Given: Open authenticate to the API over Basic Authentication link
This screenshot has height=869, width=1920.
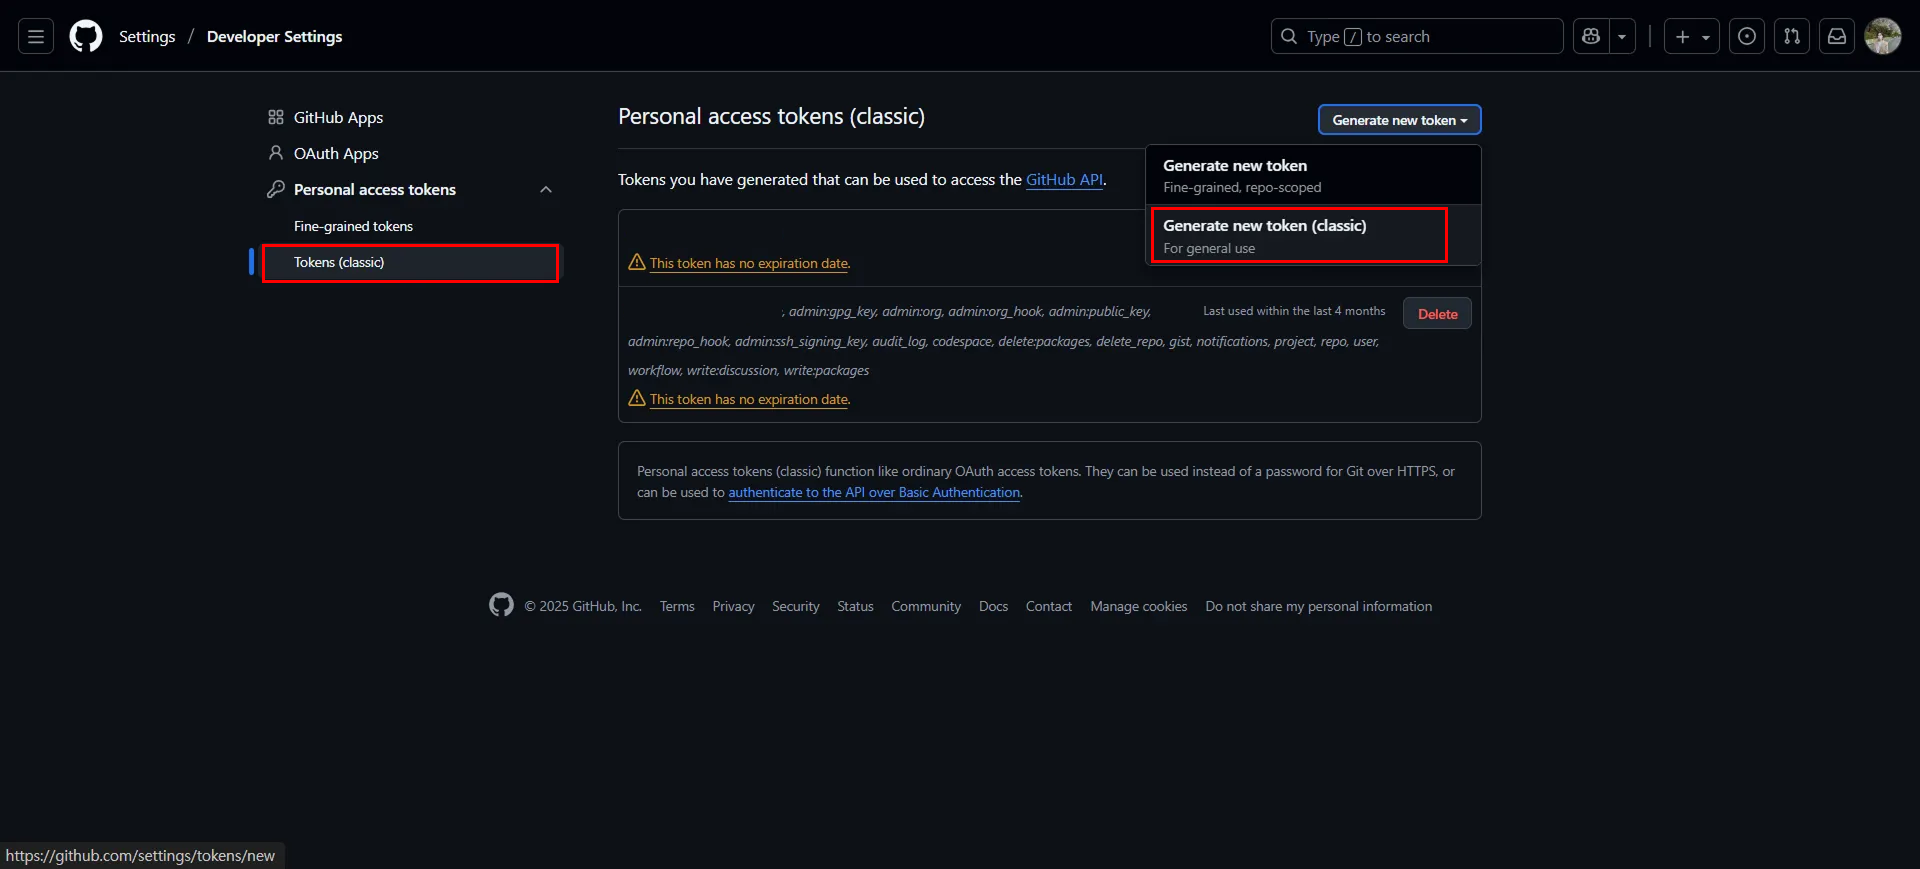Looking at the screenshot, I should pos(874,493).
